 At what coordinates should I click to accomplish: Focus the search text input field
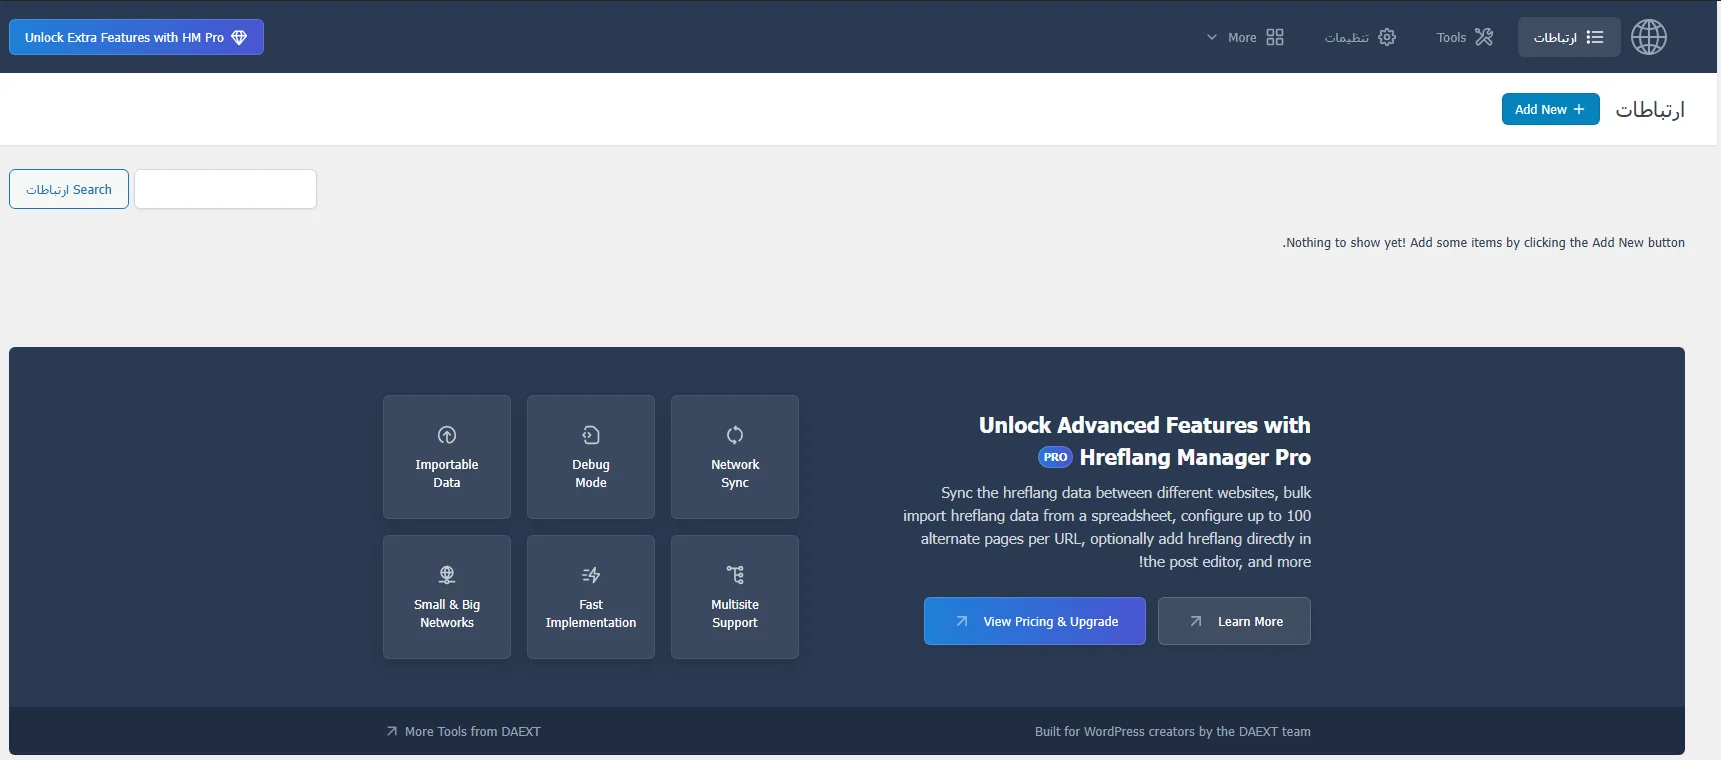[225, 189]
